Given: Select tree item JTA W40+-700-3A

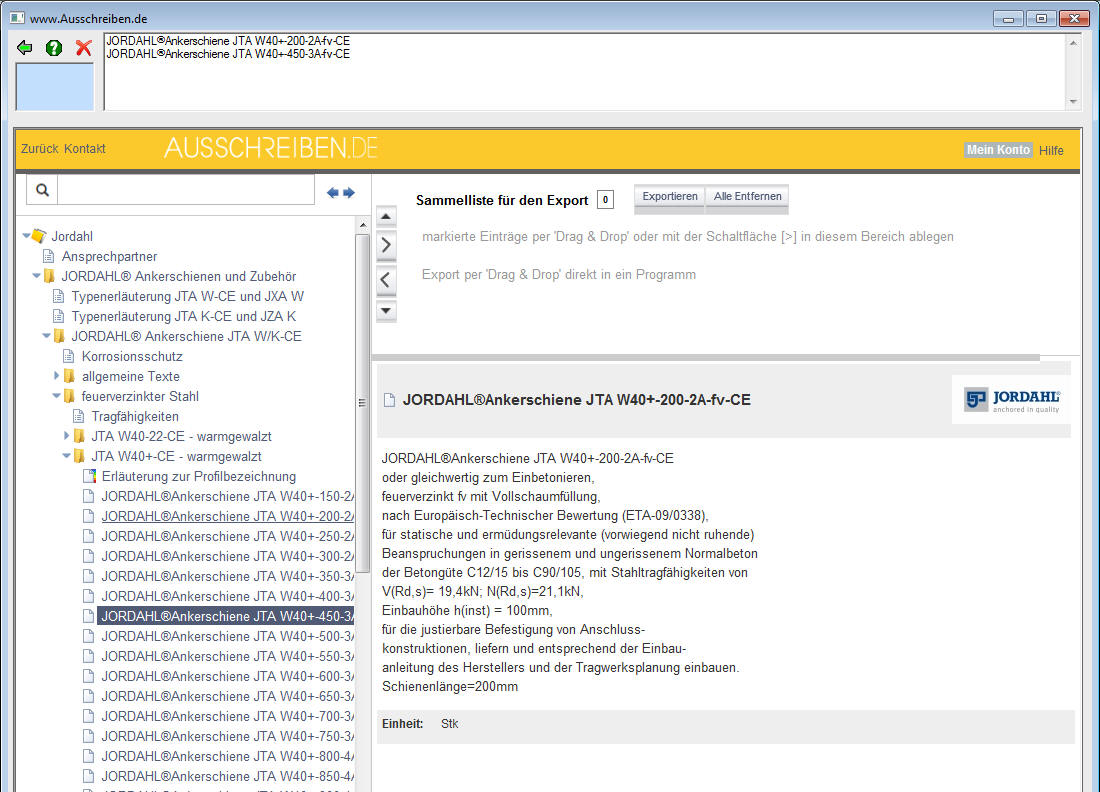Looking at the screenshot, I should [227, 716].
